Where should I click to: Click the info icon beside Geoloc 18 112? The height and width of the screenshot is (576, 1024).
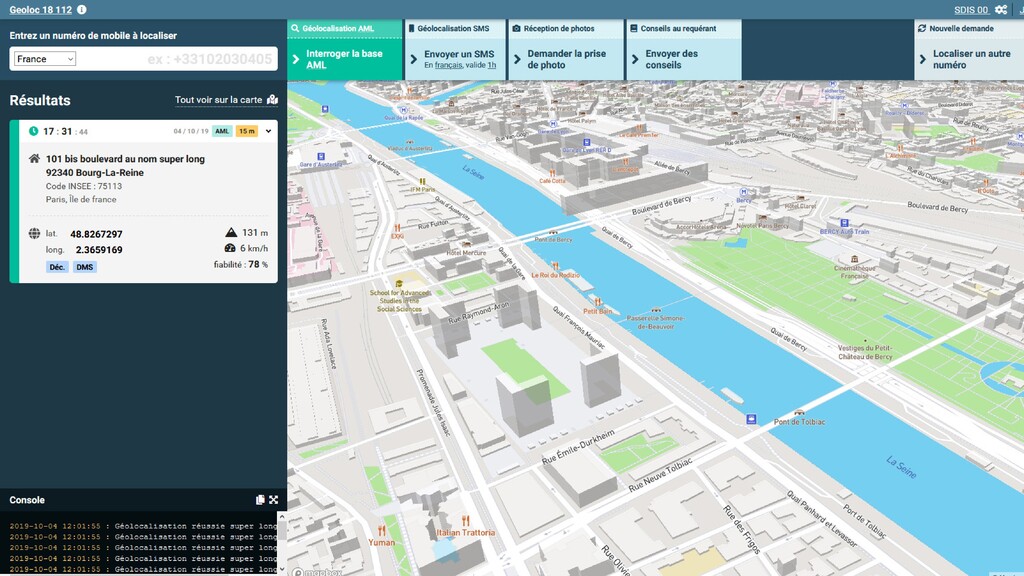[81, 10]
